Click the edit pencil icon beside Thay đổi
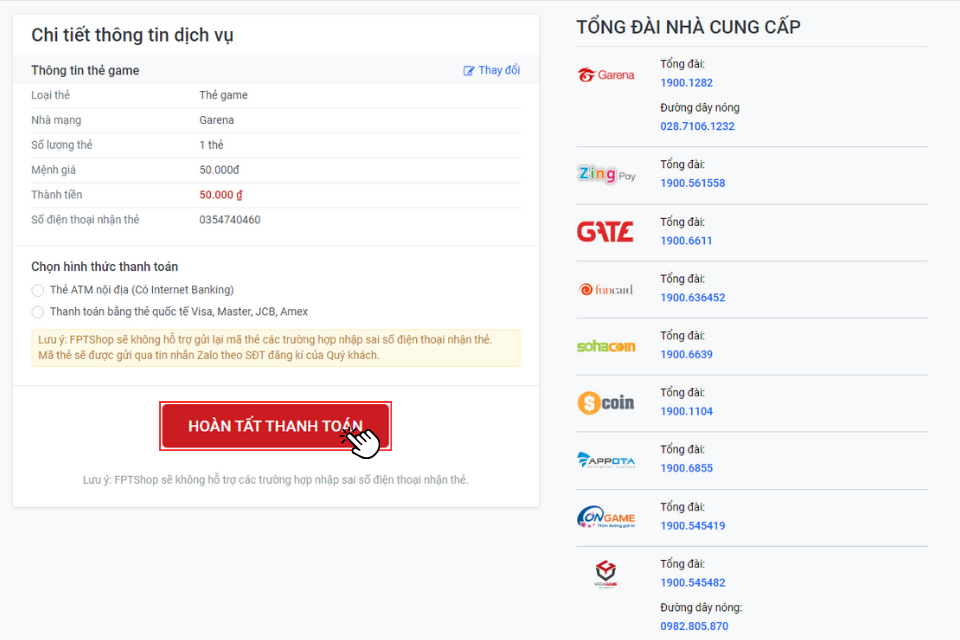Viewport: 960px width, 640px height. tap(468, 70)
